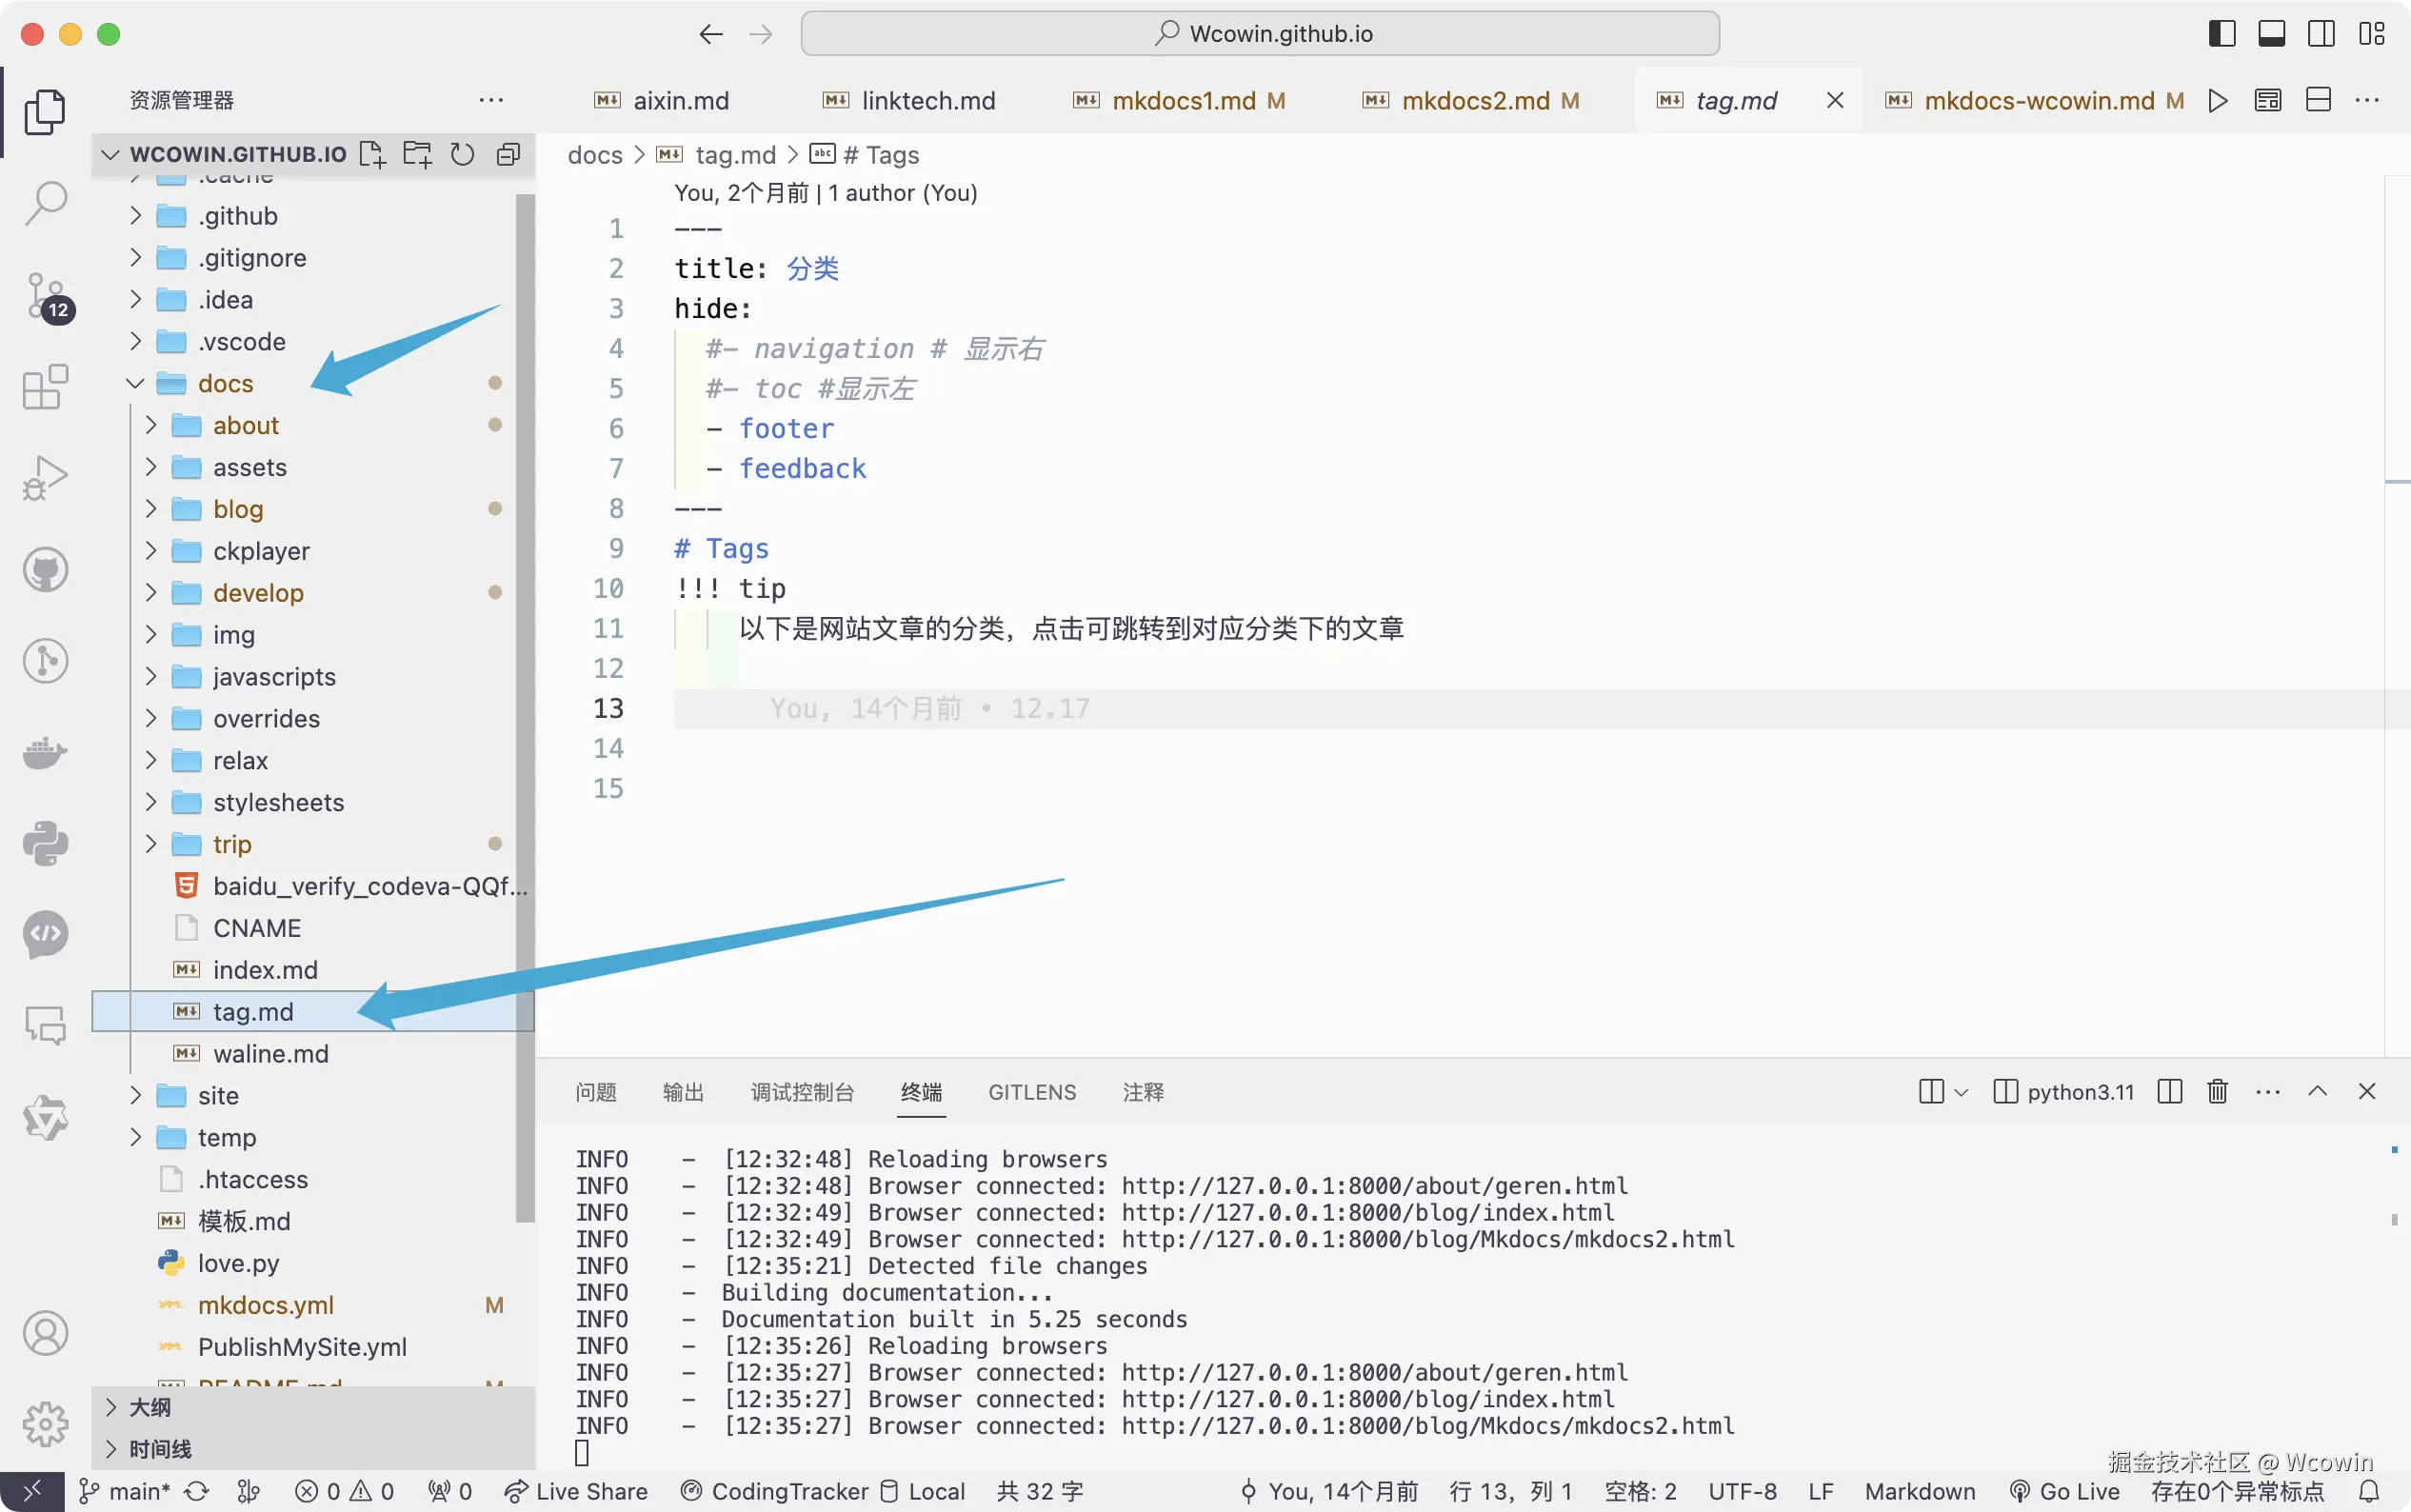2411x1512 pixels.
Task: Open the Search view in activity bar
Action: [45, 203]
